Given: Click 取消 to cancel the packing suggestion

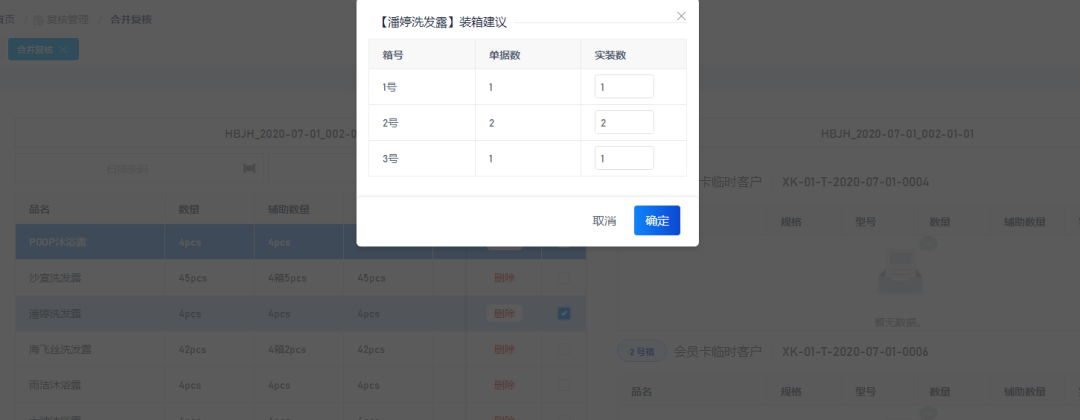Looking at the screenshot, I should 604,221.
